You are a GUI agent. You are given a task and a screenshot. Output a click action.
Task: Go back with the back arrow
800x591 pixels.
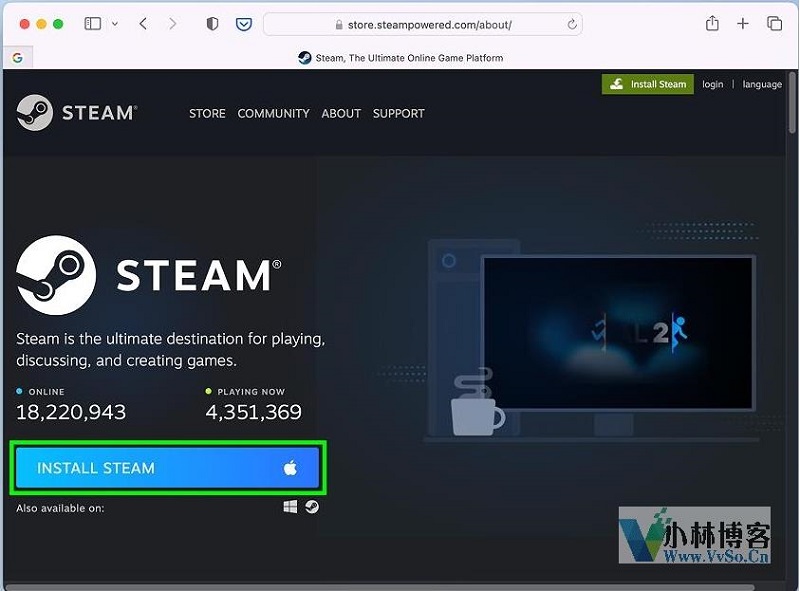(143, 24)
